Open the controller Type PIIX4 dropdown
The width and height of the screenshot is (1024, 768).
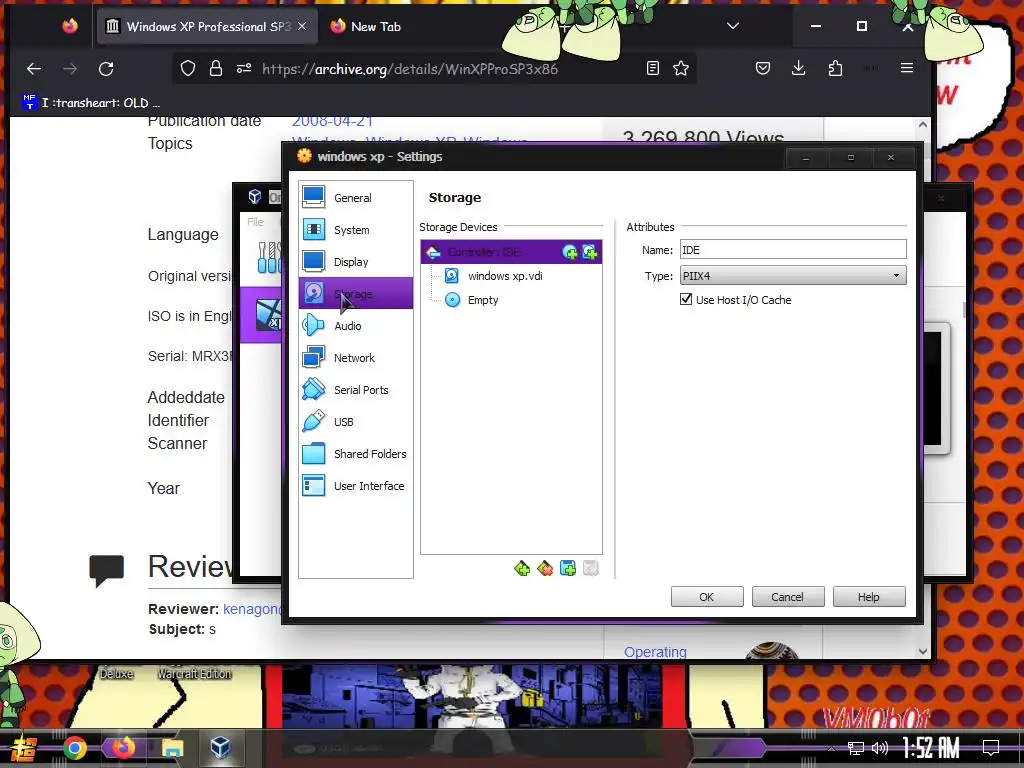[x=793, y=276]
